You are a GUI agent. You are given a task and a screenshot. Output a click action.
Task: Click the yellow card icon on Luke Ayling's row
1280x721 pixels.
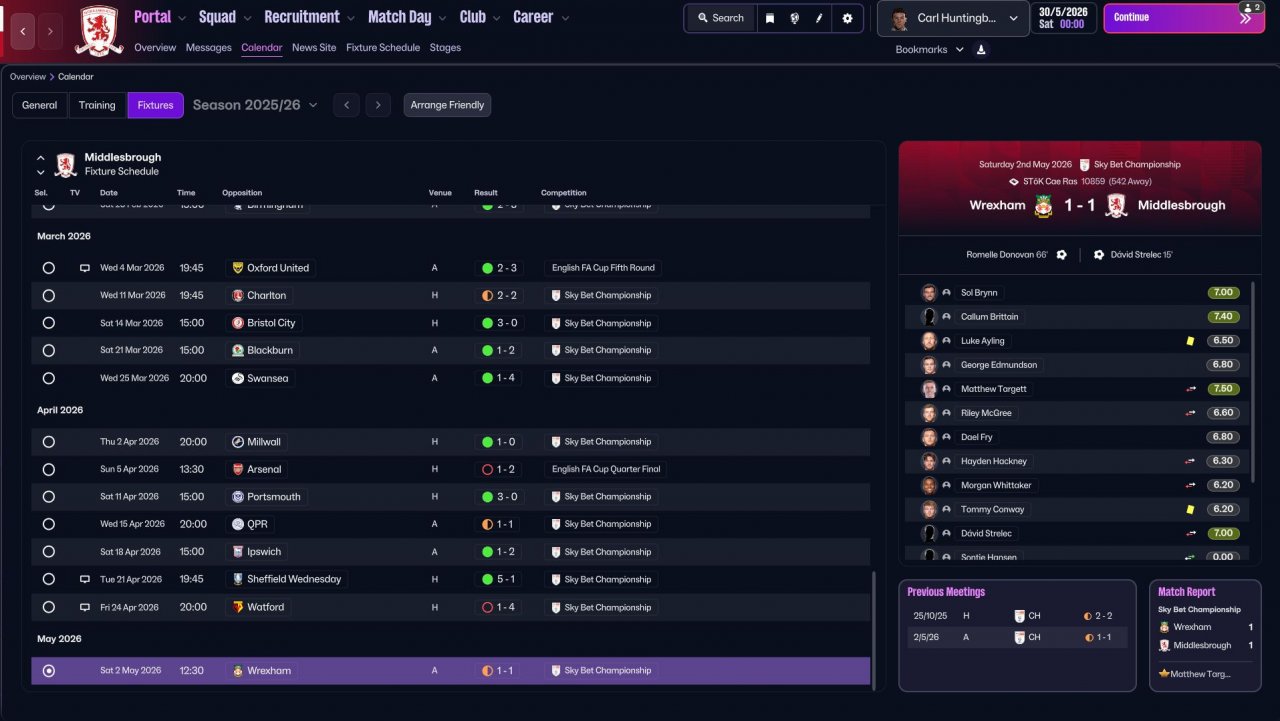tap(1190, 341)
